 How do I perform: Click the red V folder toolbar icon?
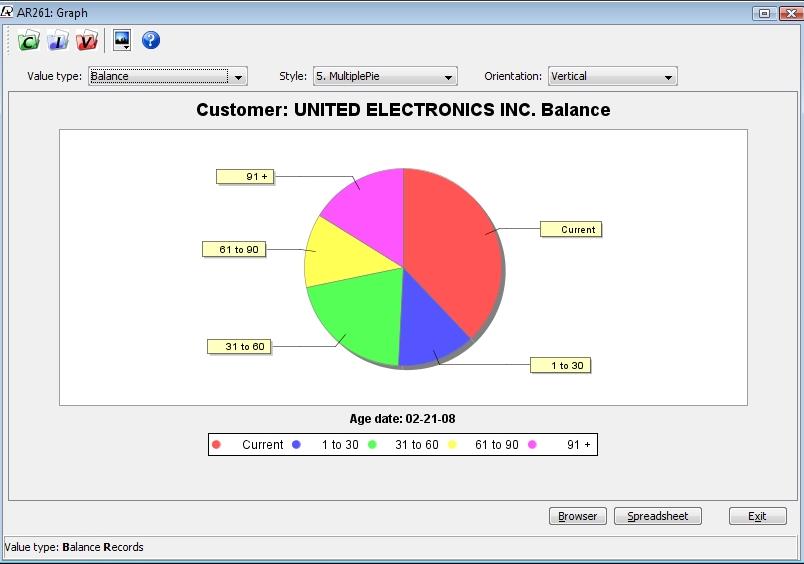(87, 41)
